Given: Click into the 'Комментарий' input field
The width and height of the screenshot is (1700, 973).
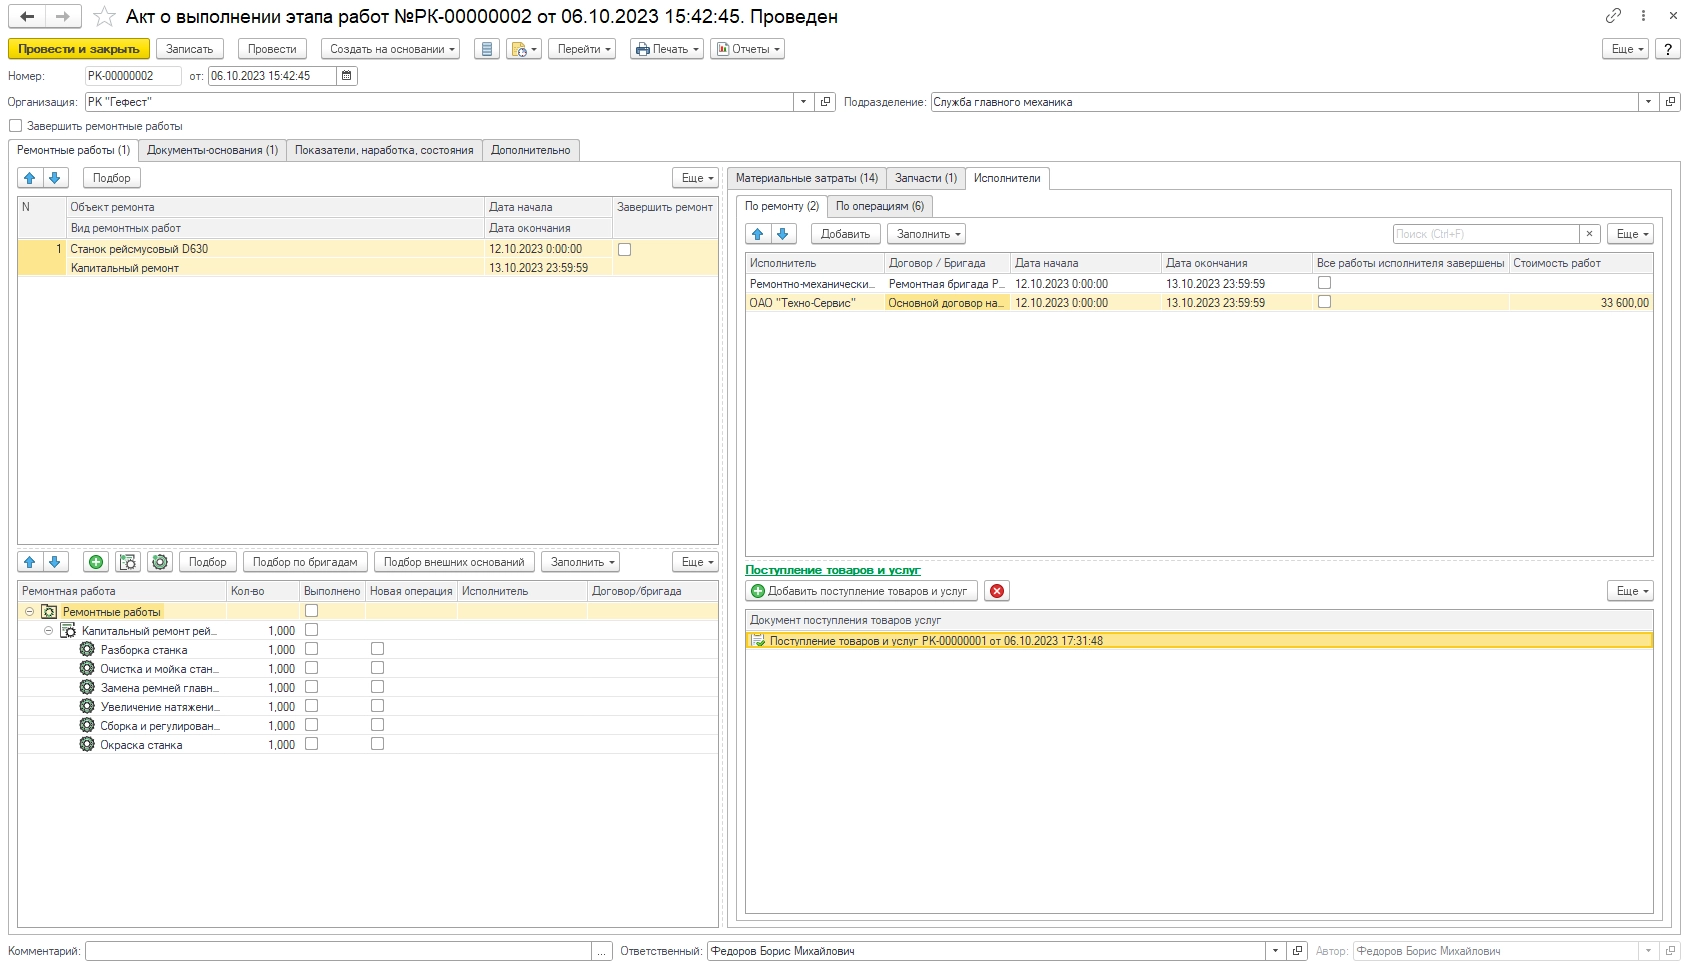Looking at the screenshot, I should click(x=338, y=951).
